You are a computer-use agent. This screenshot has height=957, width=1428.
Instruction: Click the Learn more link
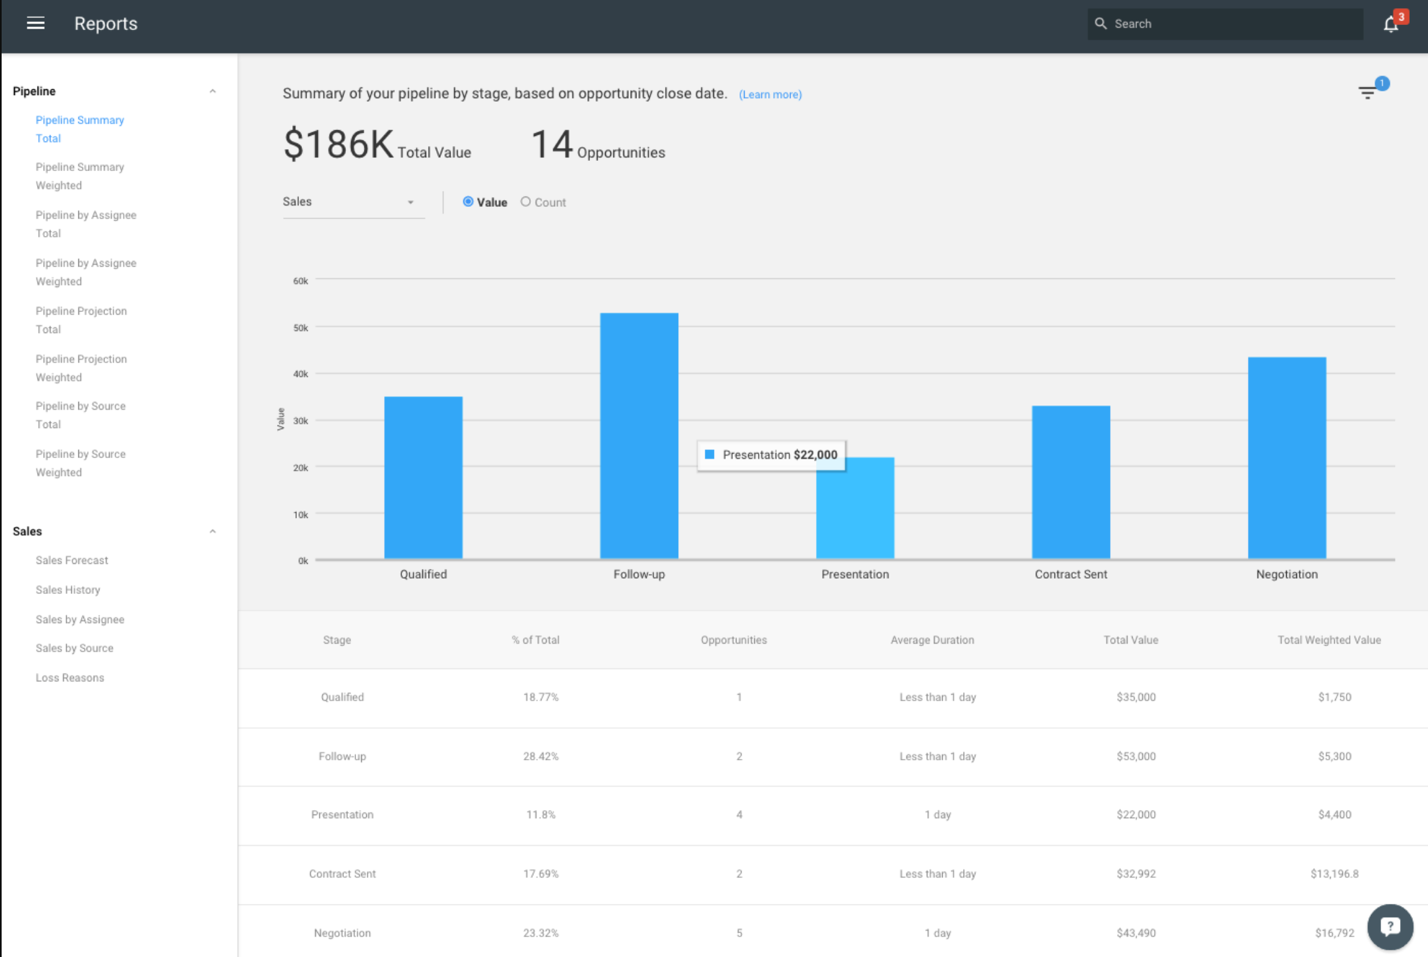point(770,95)
